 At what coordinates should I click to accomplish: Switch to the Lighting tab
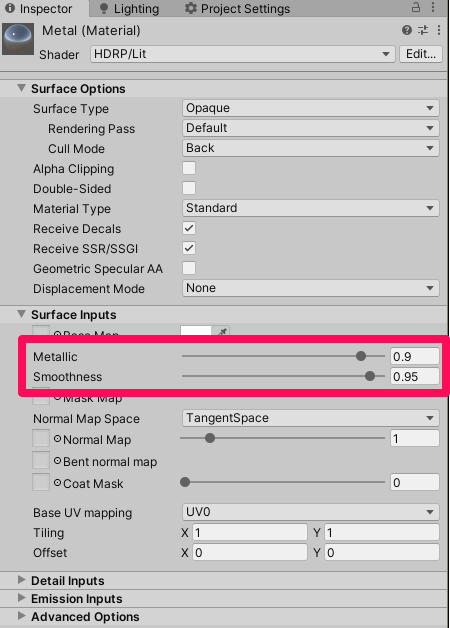(129, 8)
